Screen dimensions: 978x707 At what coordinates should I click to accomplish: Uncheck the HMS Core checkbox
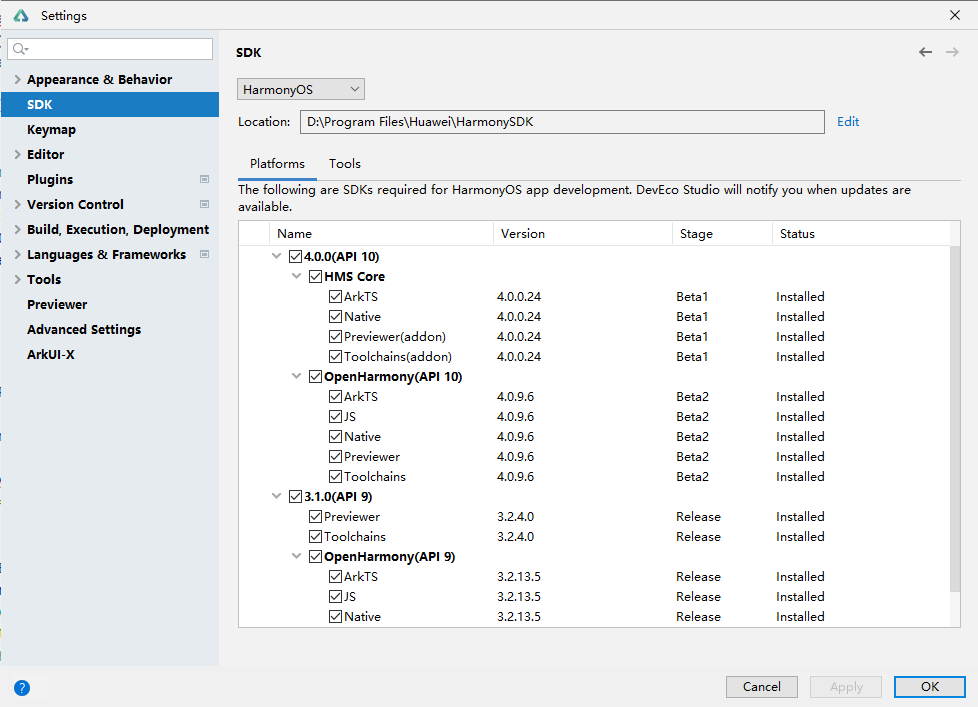pos(316,276)
